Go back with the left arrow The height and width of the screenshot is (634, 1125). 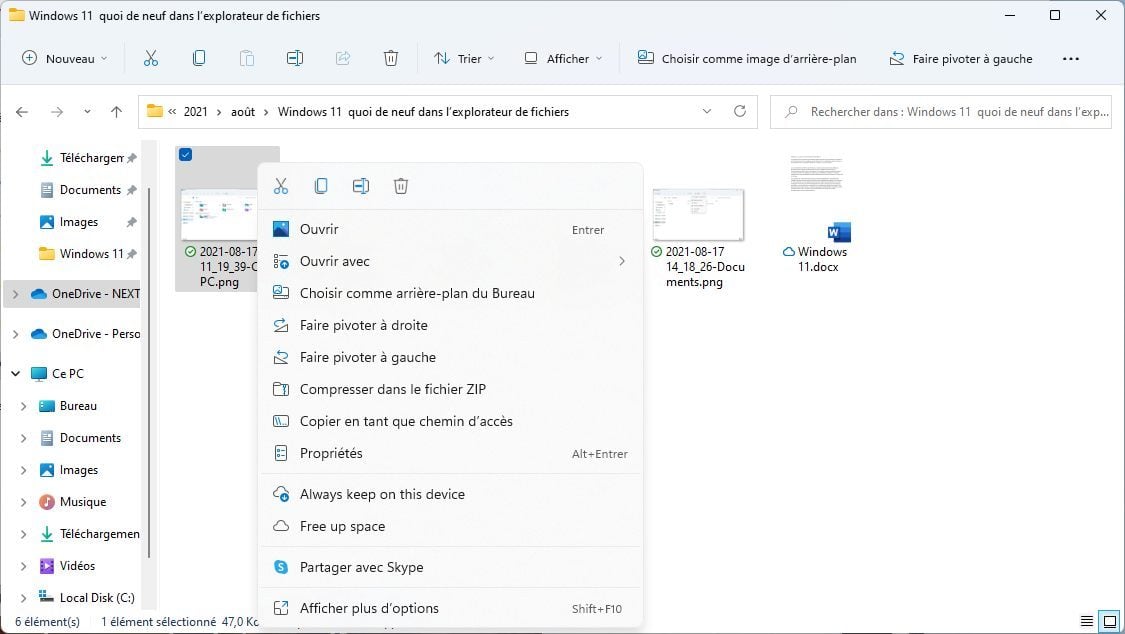(22, 112)
